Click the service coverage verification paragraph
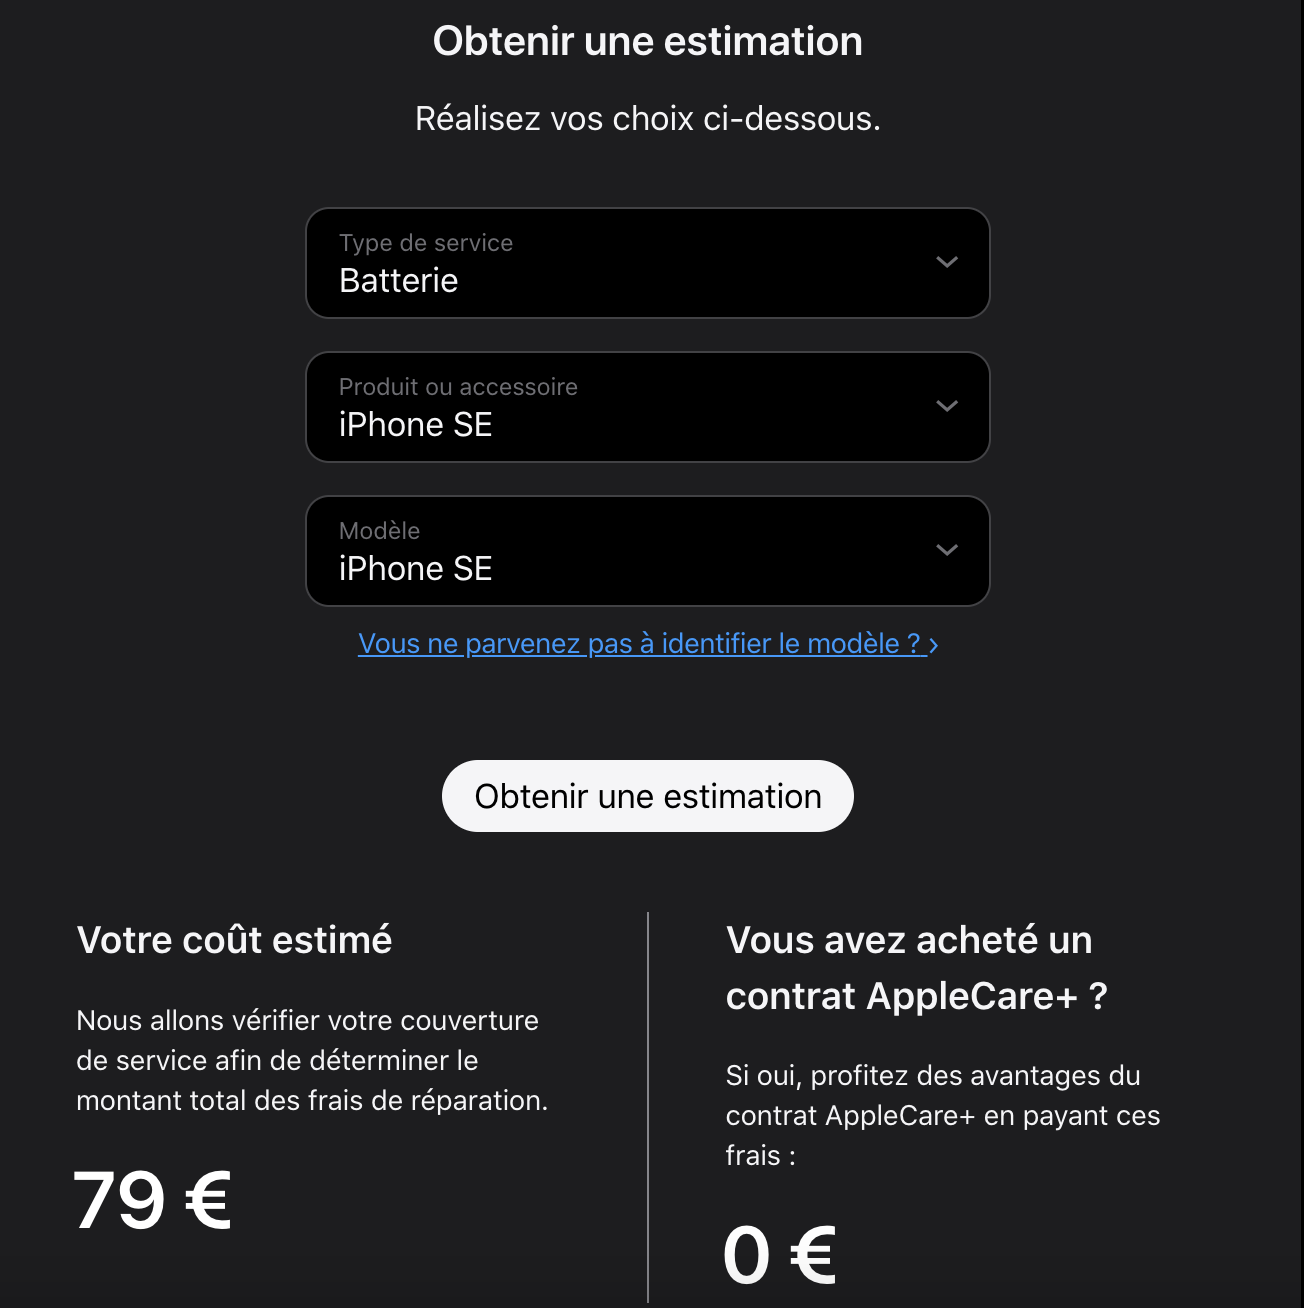1304x1308 pixels. [311, 1060]
